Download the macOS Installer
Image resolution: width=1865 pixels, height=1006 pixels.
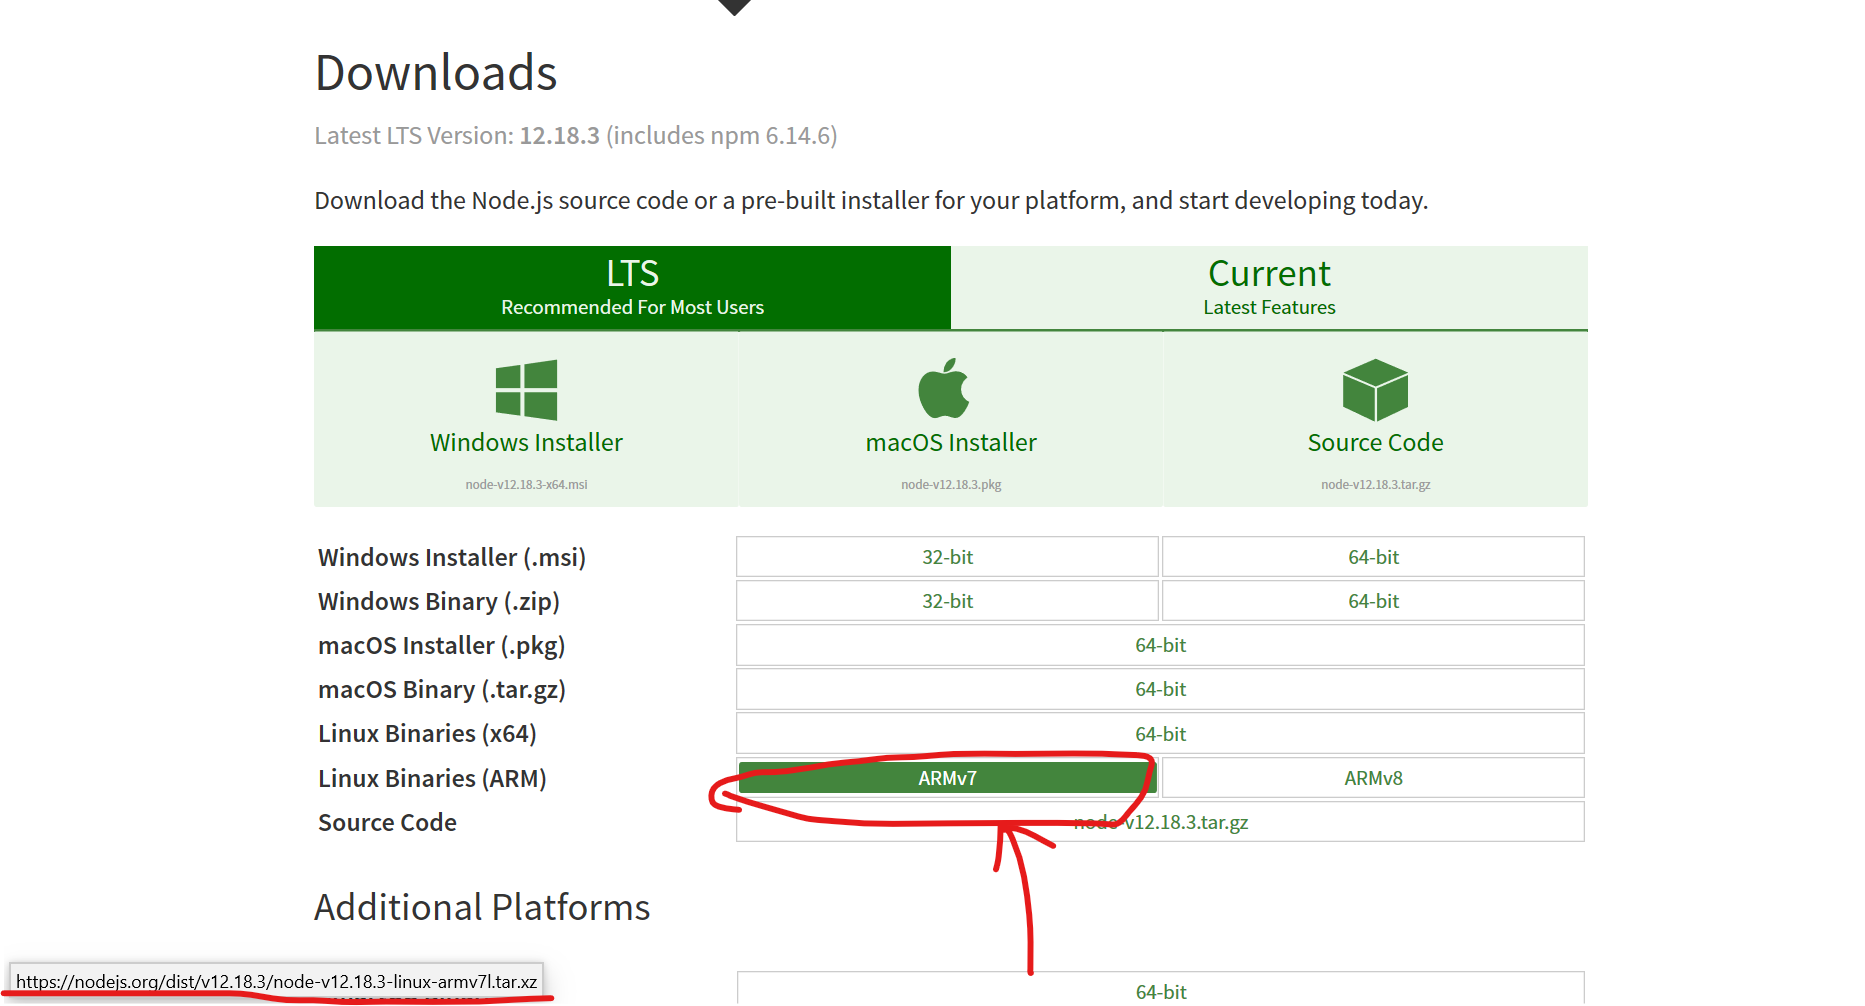[x=951, y=420]
